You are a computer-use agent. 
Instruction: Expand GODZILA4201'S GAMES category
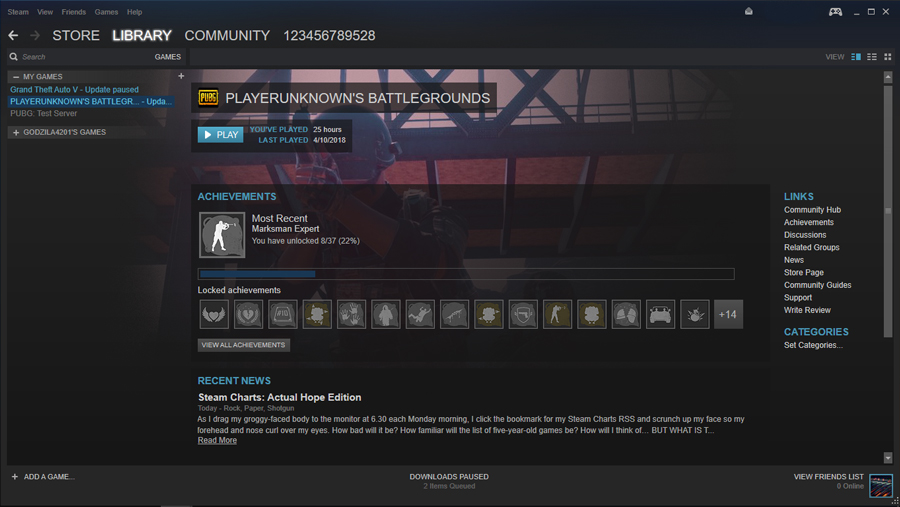pyautogui.click(x=16, y=132)
